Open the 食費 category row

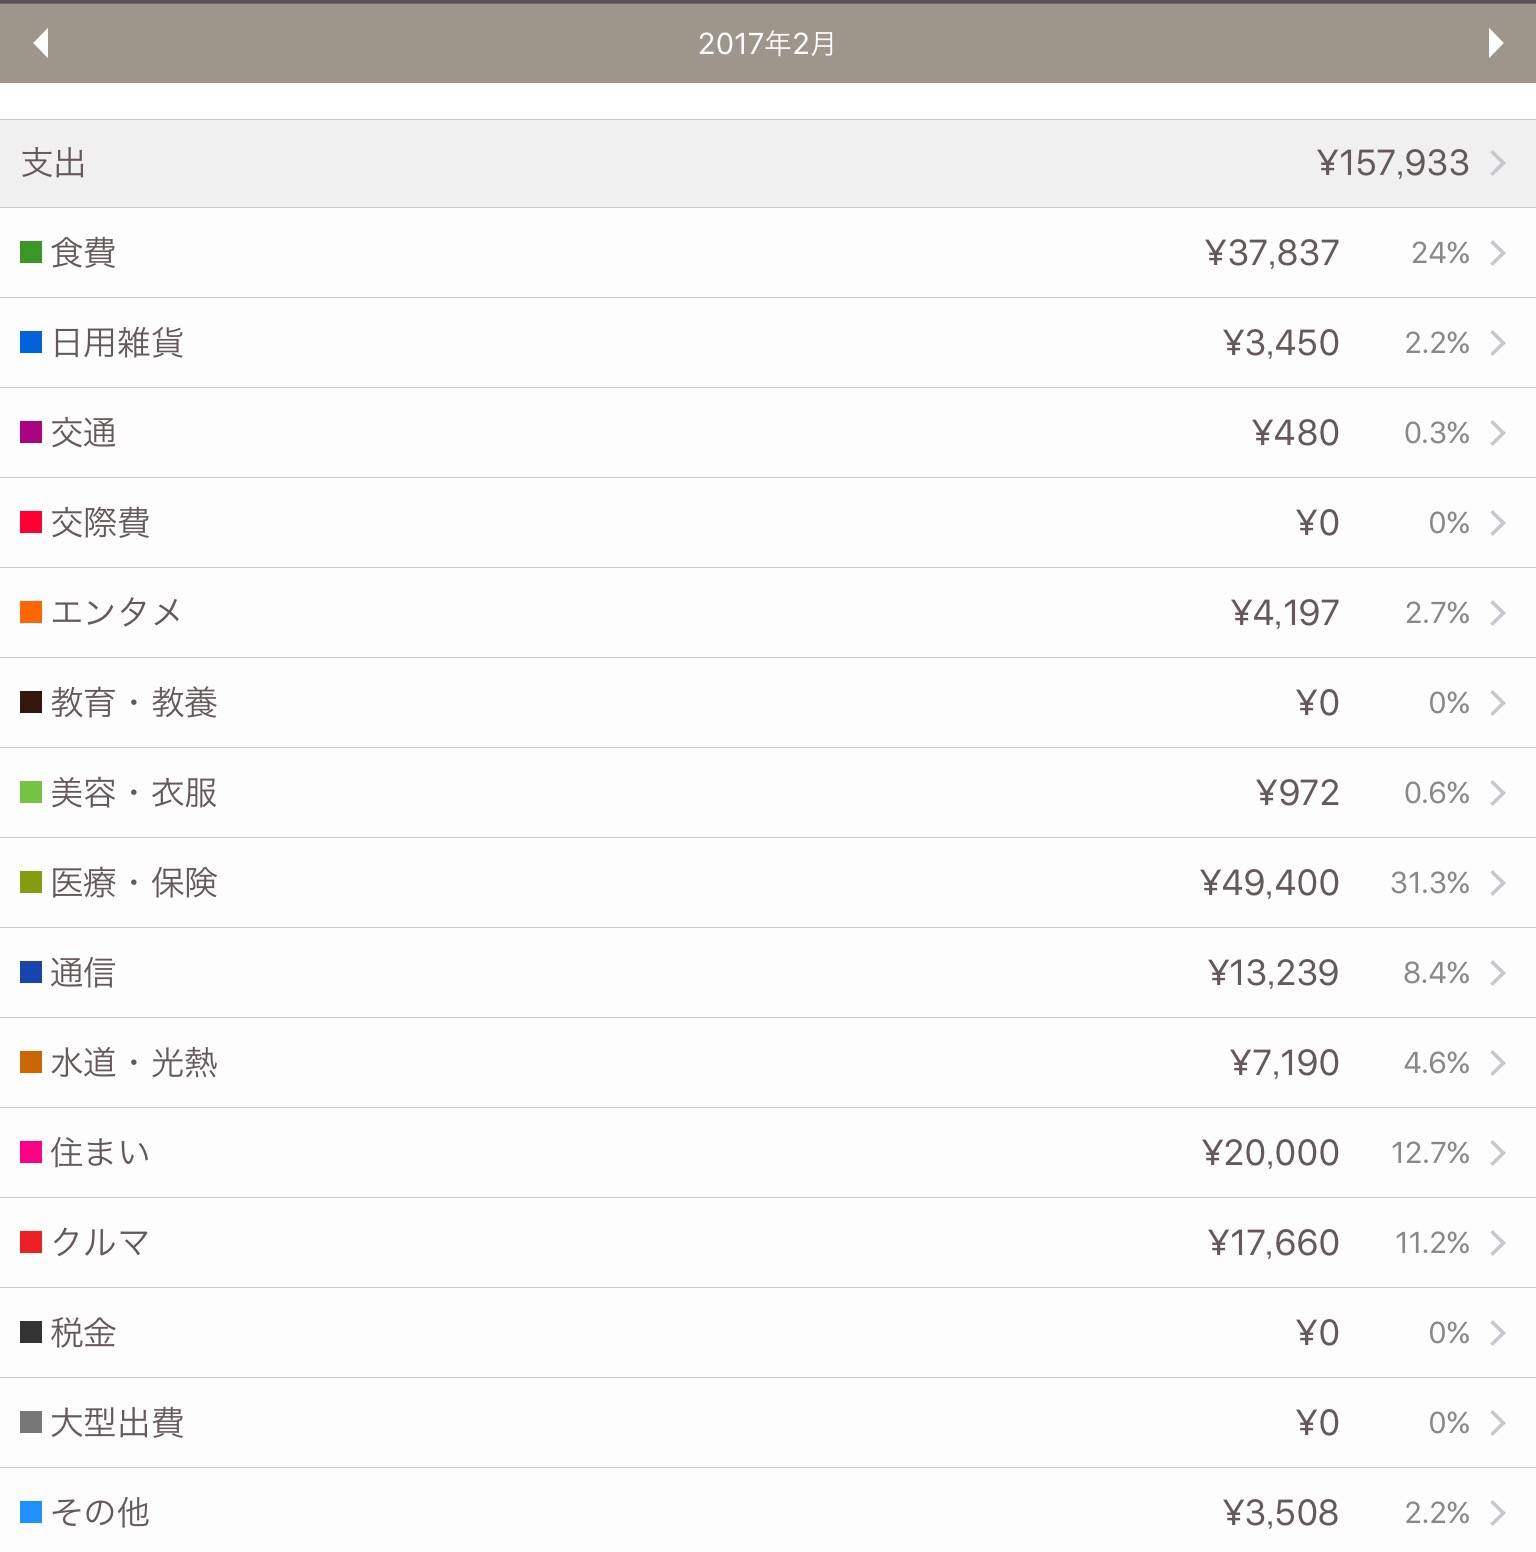coord(768,253)
